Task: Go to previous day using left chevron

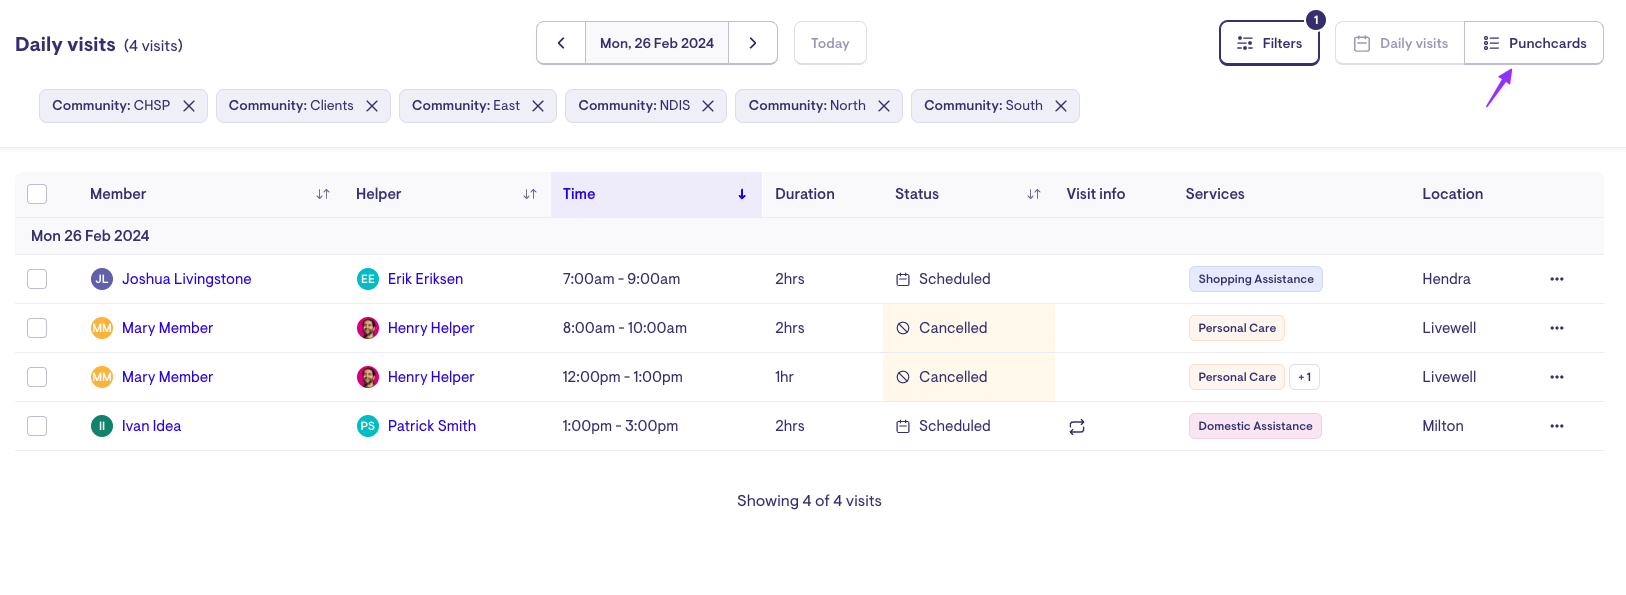Action: (x=561, y=43)
